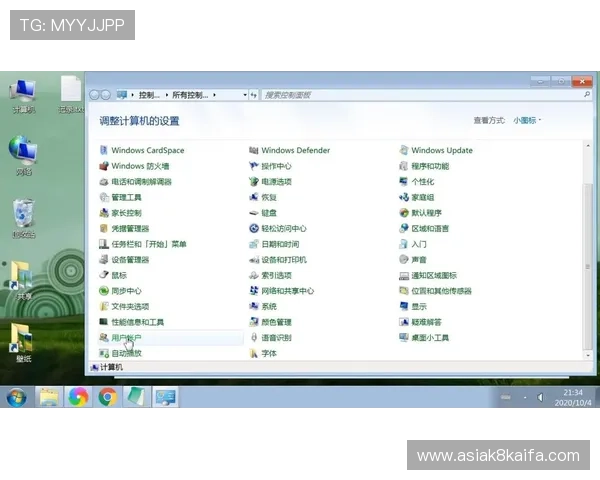Image resolution: width=600 pixels, height=480 pixels.
Task: Click refresh button beside address bar
Action: (254, 95)
